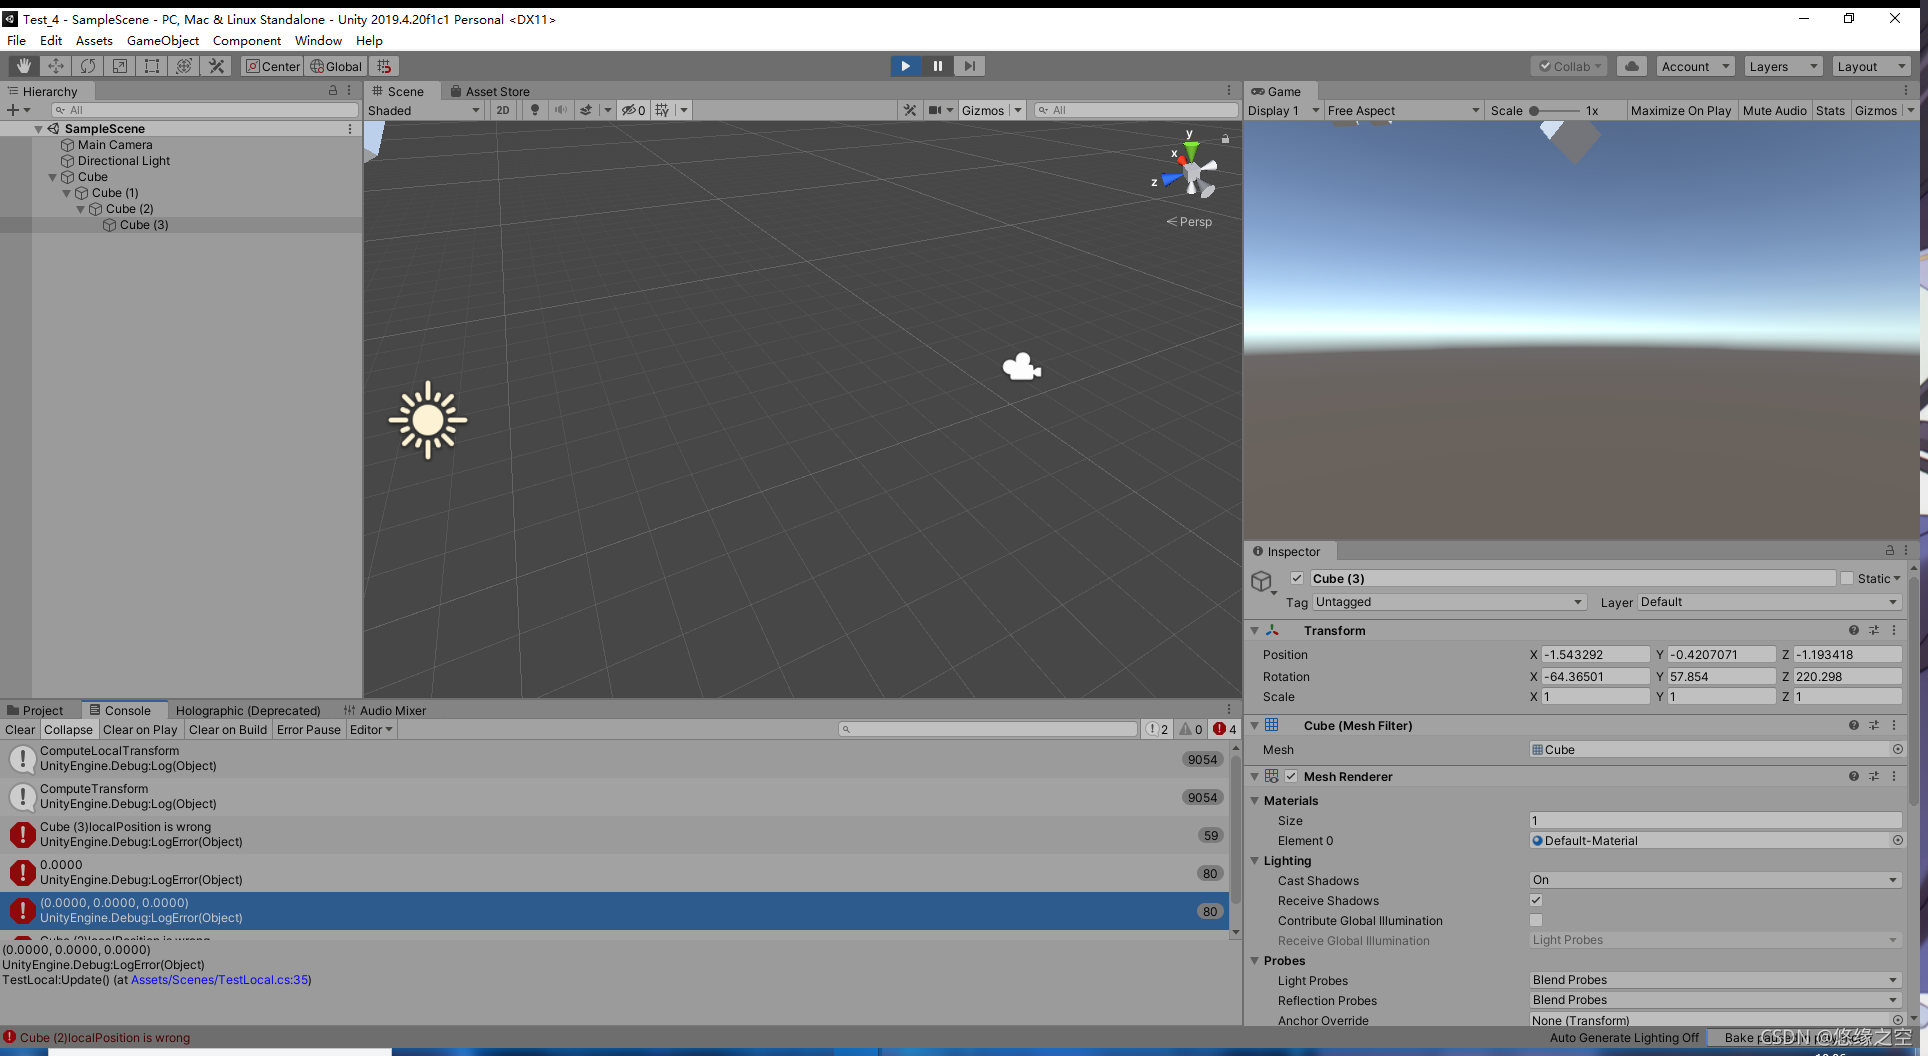Lock the Hierarchy panel
1928x1056 pixels.
(x=333, y=90)
